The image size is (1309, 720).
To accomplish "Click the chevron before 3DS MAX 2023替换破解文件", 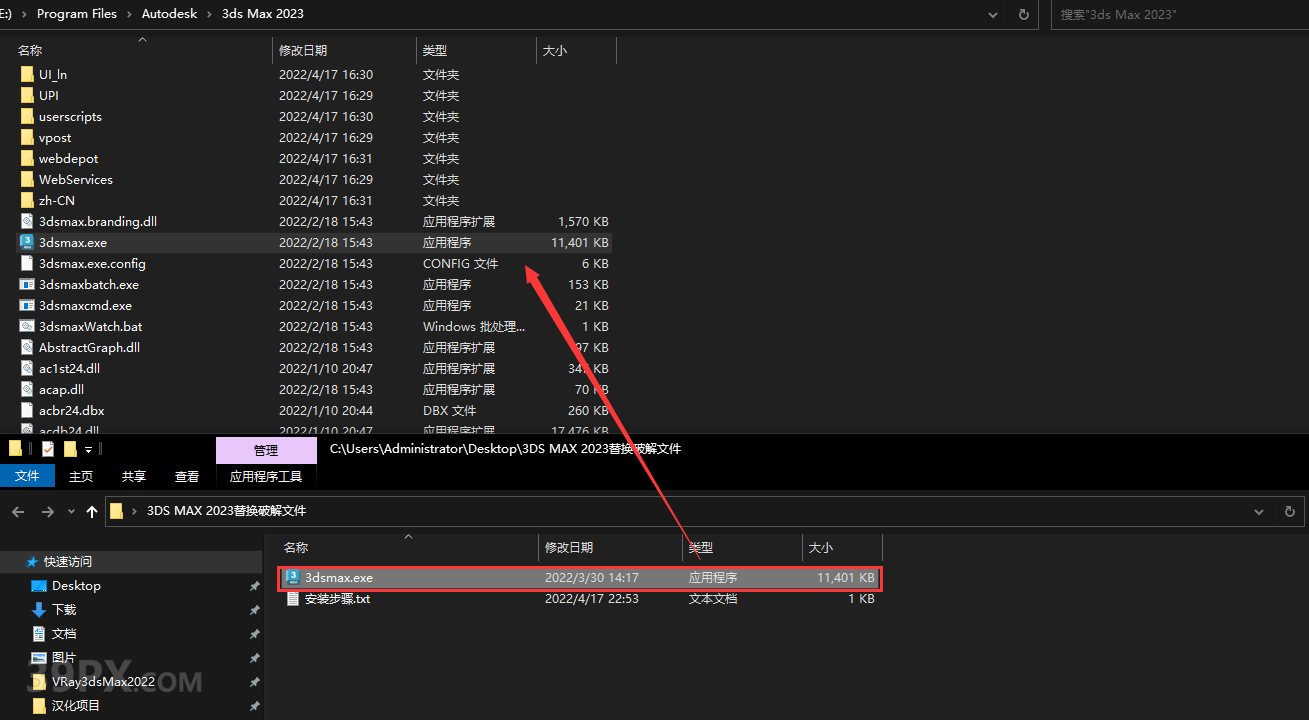I will [x=134, y=511].
